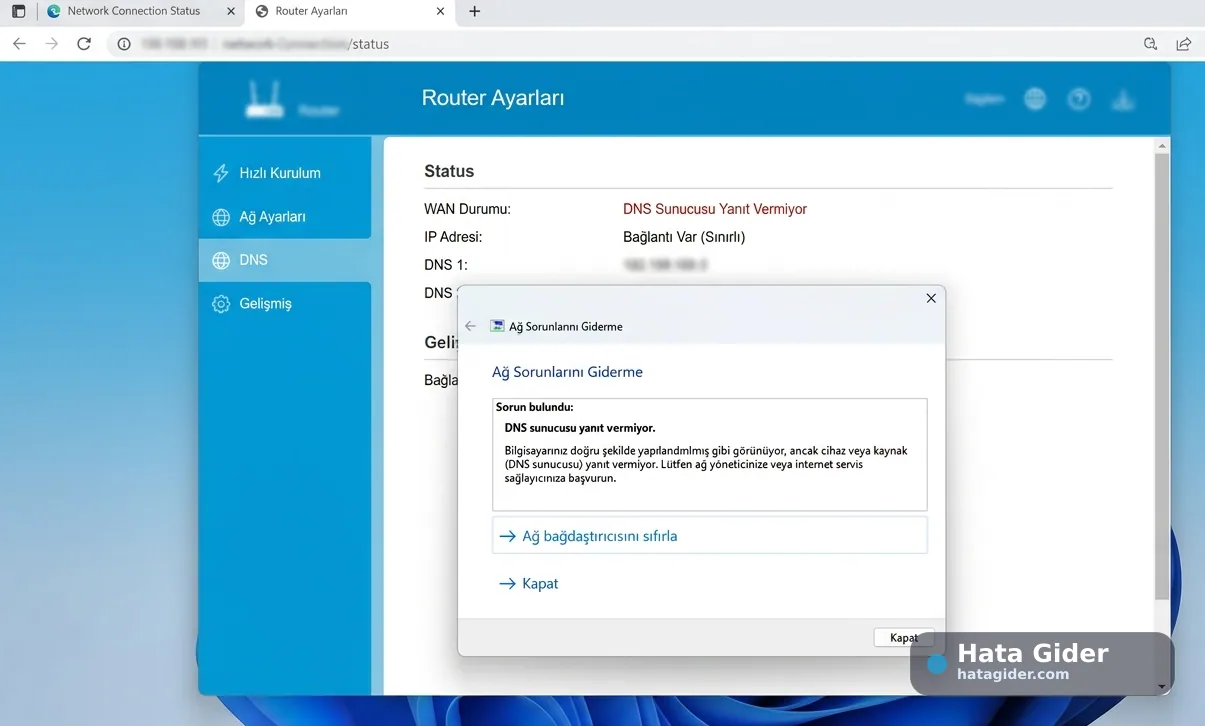
Task: Click the site information icon in address bar
Action: coord(124,44)
